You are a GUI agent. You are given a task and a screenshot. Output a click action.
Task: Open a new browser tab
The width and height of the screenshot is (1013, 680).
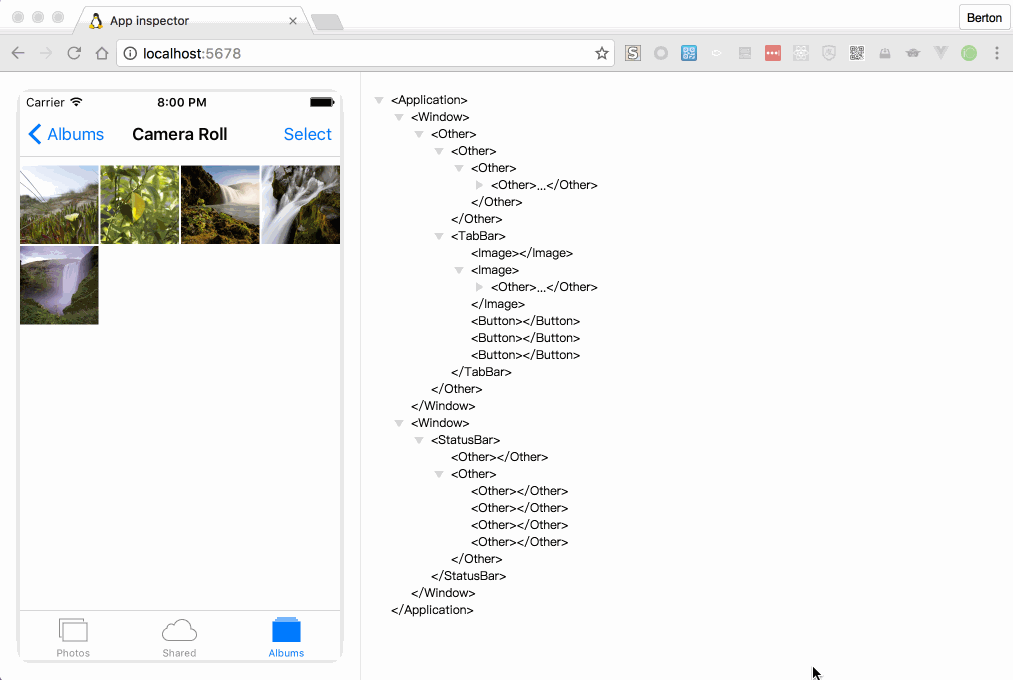coord(327,22)
